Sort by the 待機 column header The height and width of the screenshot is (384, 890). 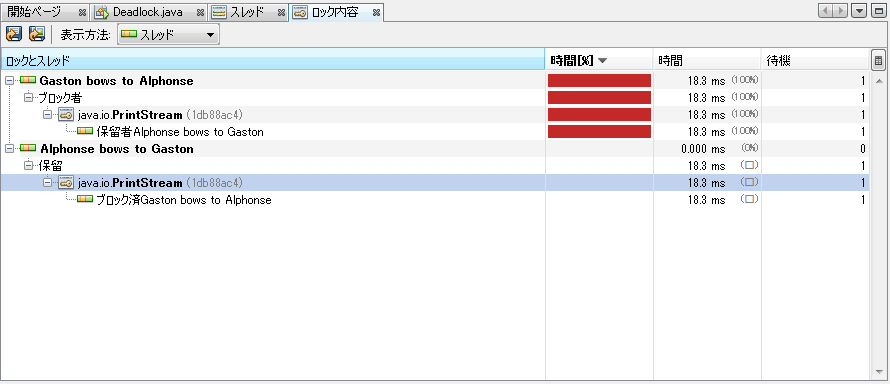pyautogui.click(x=815, y=60)
